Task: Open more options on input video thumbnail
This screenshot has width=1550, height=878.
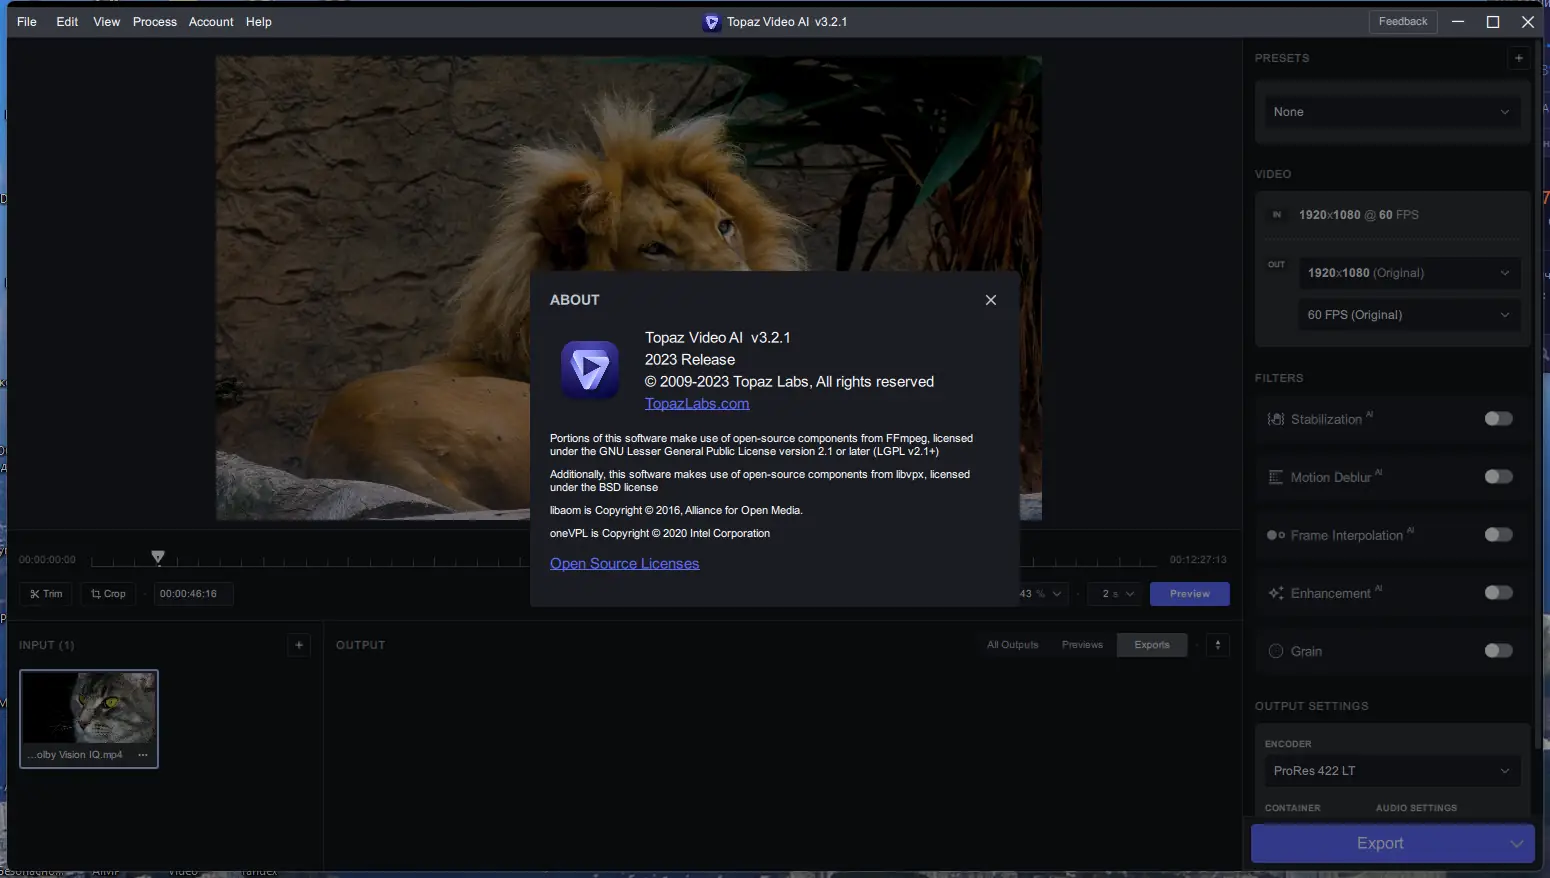Action: tap(143, 755)
